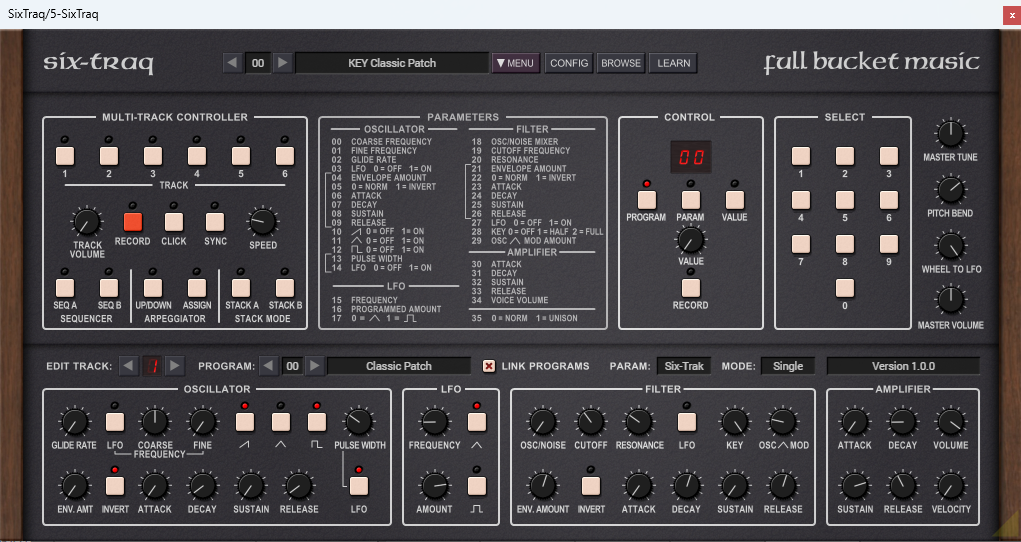
Task: Open the MENU dropdown
Action: (516, 63)
